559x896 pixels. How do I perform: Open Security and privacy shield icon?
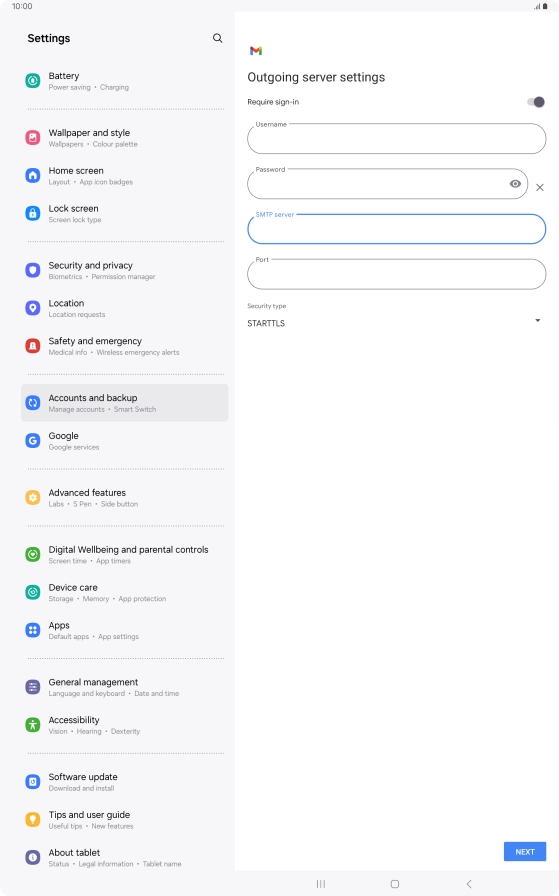[33, 270]
